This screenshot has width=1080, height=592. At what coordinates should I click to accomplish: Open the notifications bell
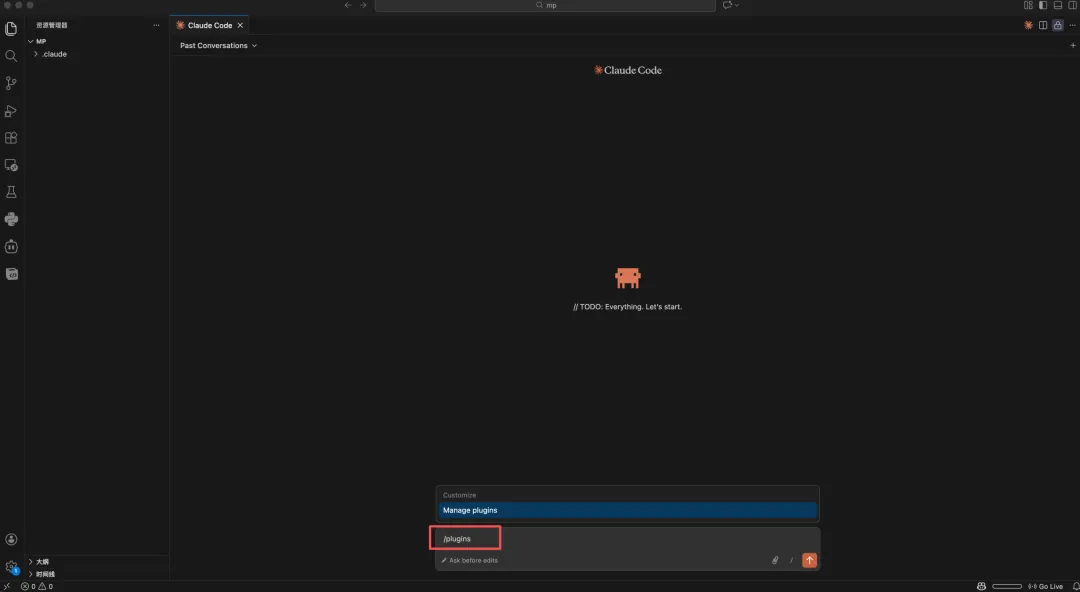pos(1075,586)
